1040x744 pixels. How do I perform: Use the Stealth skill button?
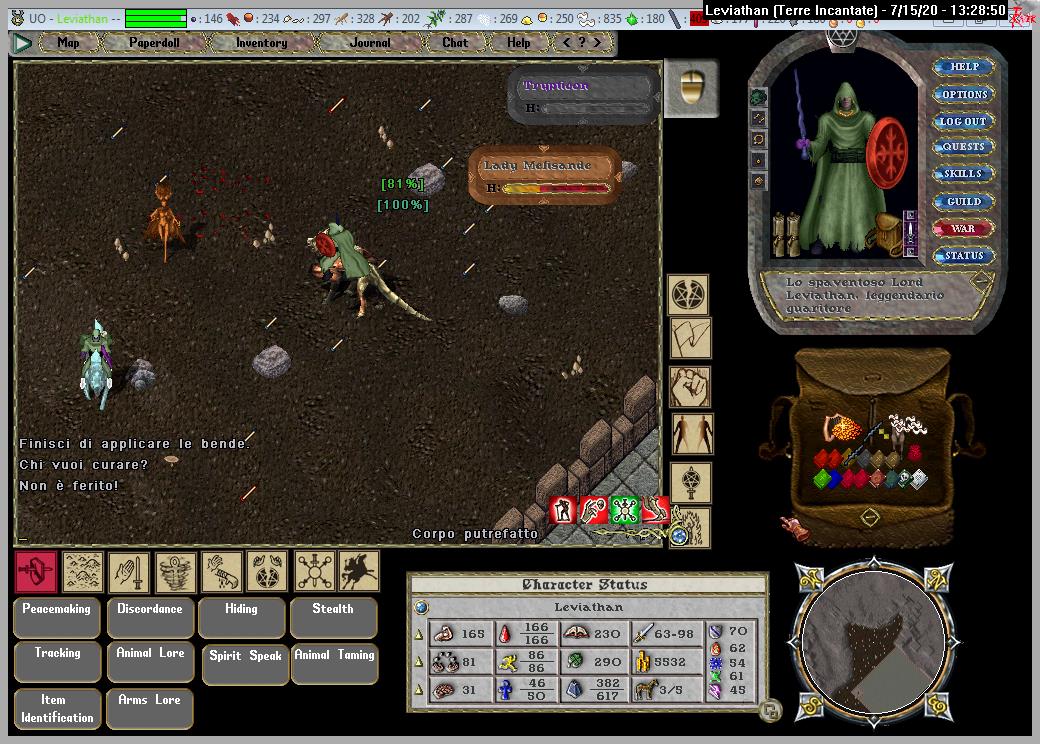pos(333,617)
